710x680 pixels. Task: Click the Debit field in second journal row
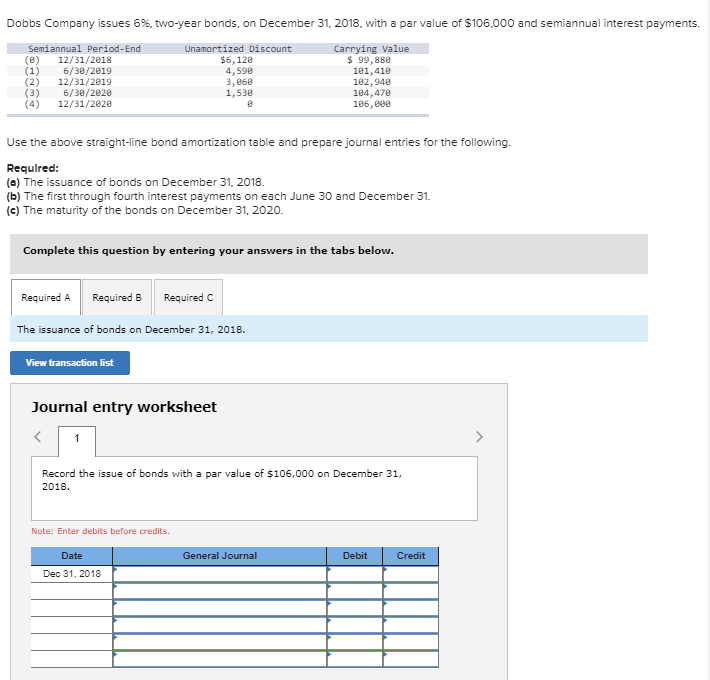point(355,591)
